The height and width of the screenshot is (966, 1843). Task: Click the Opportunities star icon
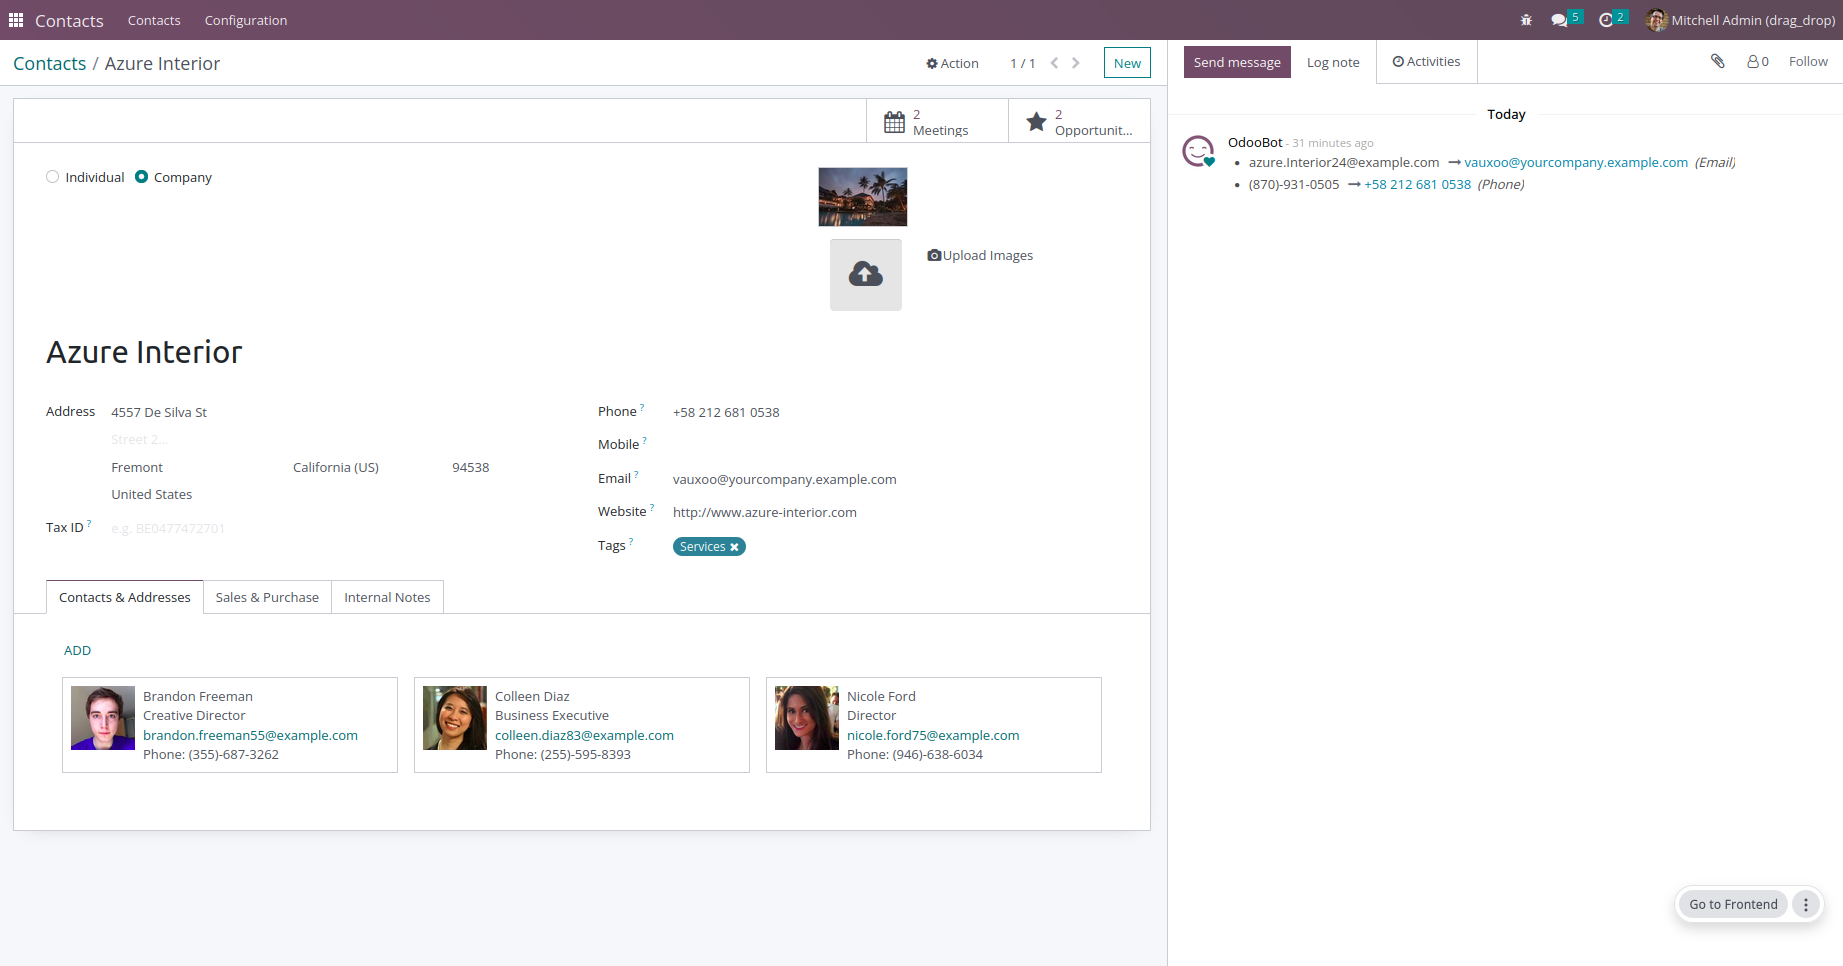tap(1037, 122)
